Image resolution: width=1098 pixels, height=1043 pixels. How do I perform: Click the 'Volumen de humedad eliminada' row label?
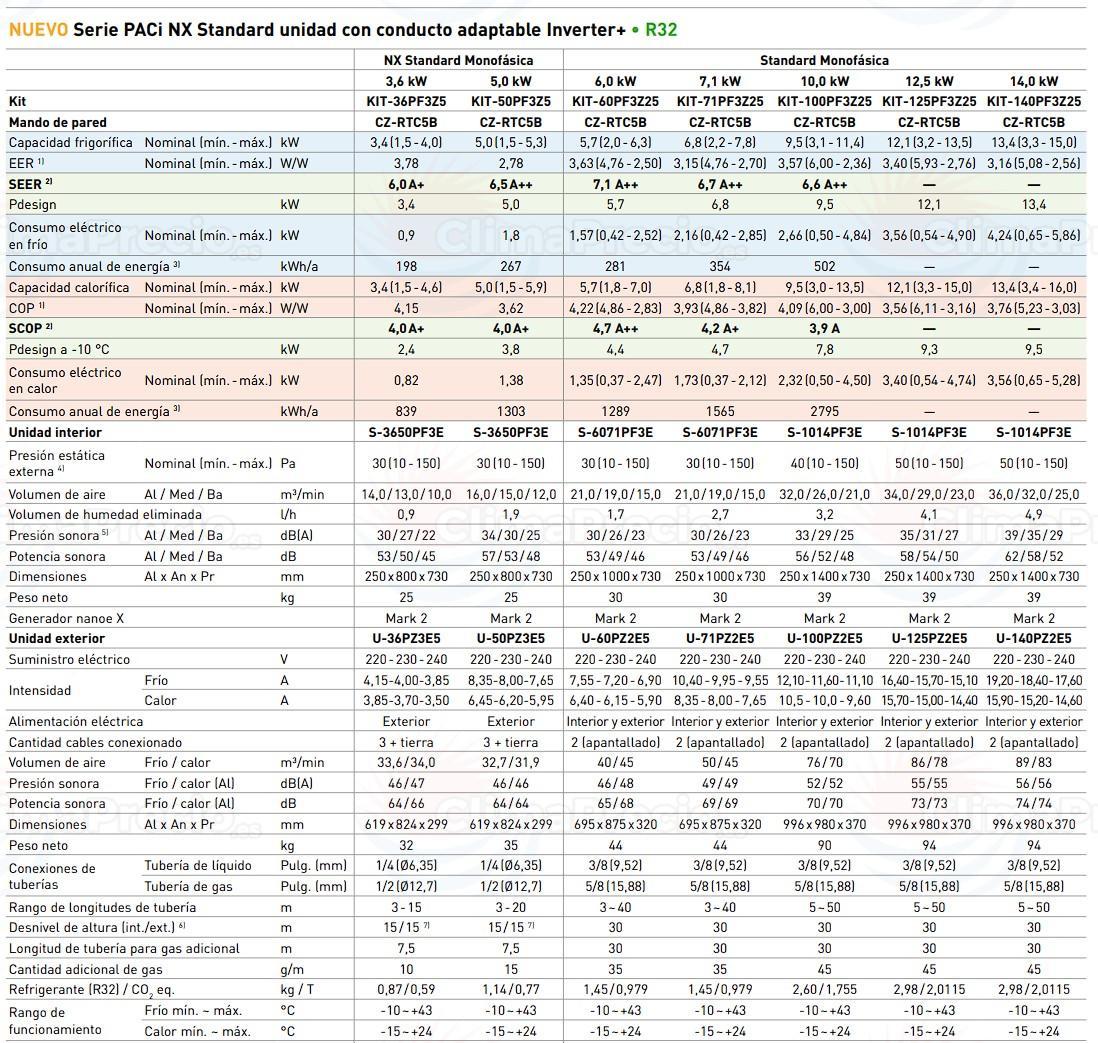click(x=105, y=515)
